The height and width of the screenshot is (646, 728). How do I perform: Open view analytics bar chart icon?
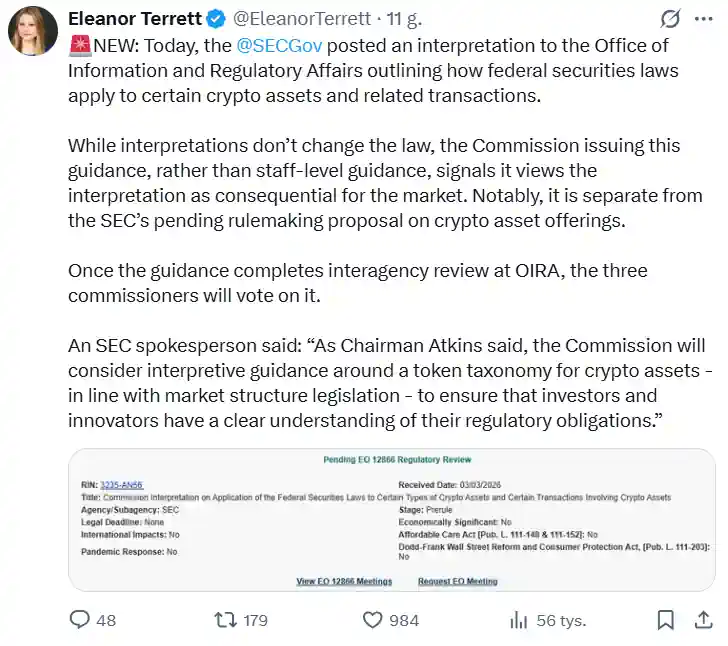(518, 620)
